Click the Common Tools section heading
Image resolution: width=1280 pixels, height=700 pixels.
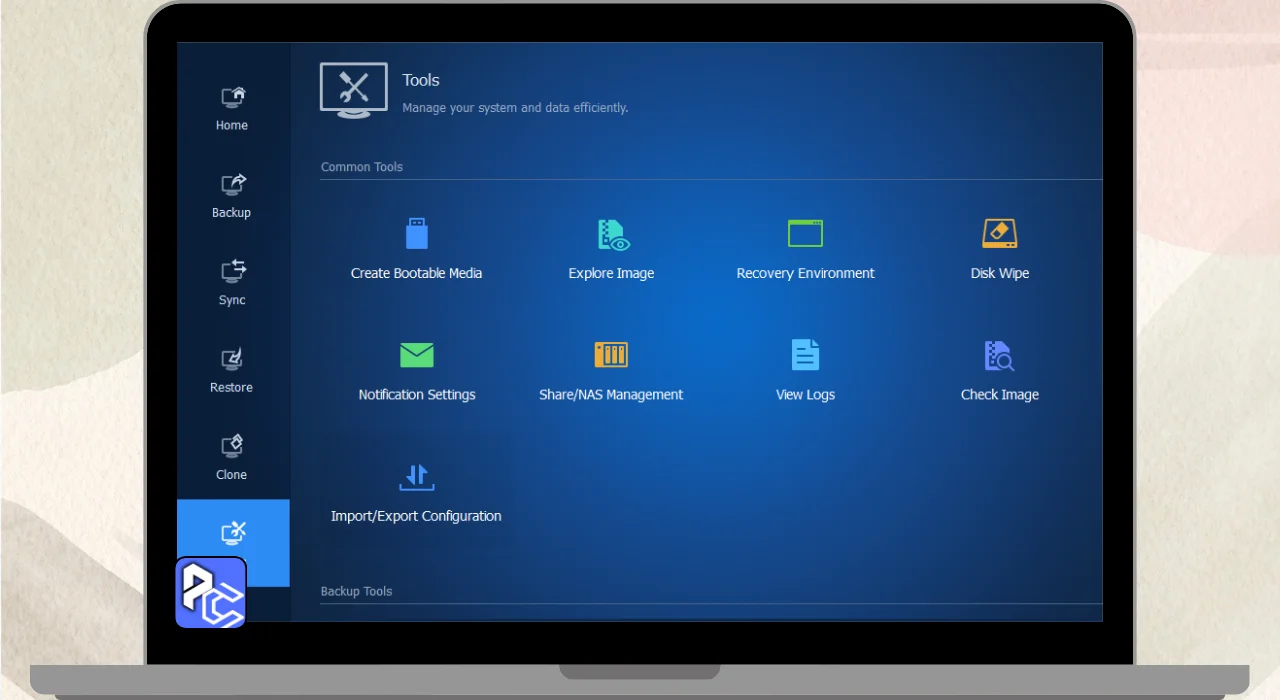(x=362, y=167)
